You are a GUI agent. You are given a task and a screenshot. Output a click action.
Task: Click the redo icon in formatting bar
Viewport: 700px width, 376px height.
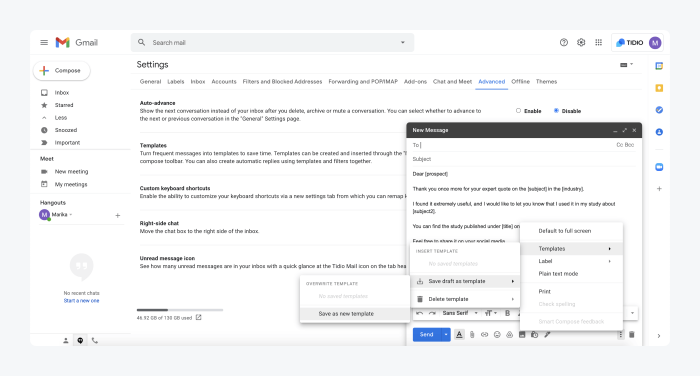point(432,313)
